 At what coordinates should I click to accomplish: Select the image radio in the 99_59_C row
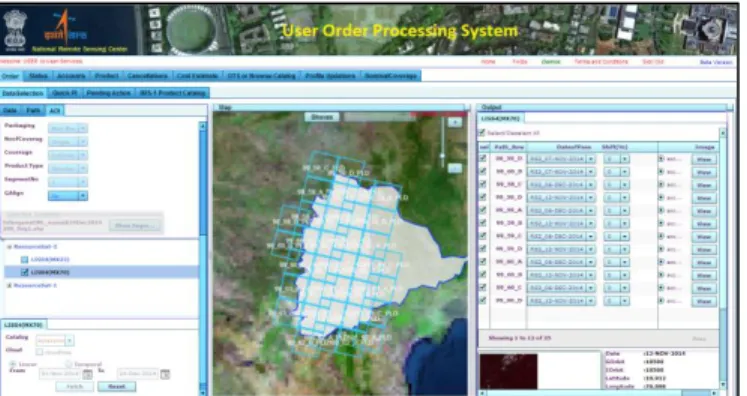[x=661, y=236]
